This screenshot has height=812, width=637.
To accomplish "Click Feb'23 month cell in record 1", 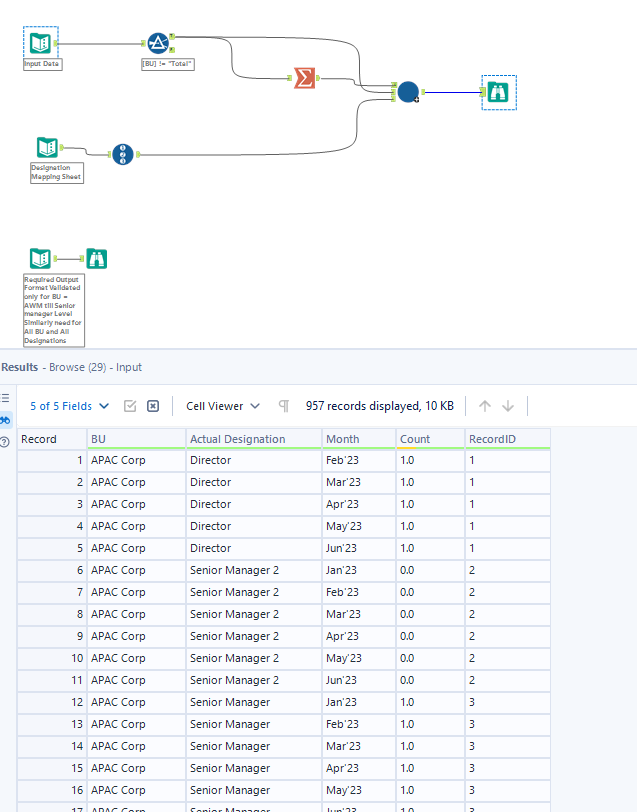I will pos(359,460).
